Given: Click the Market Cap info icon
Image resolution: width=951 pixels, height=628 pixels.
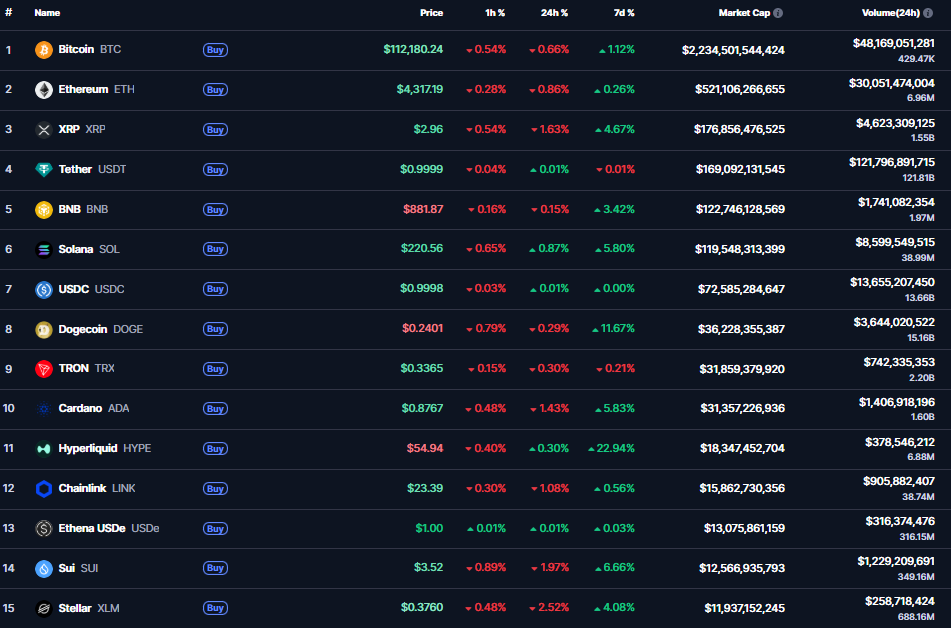Looking at the screenshot, I should coord(778,13).
